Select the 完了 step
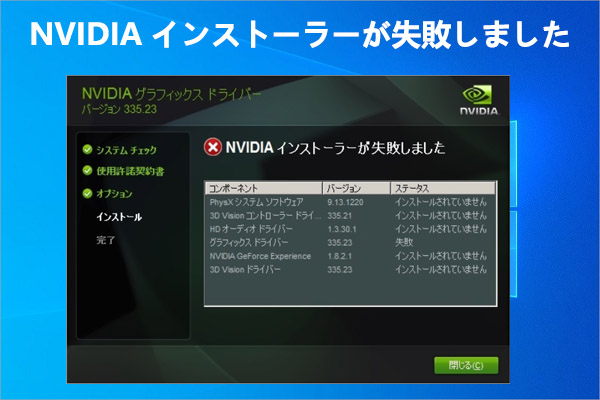The height and width of the screenshot is (400, 600). 106,240
